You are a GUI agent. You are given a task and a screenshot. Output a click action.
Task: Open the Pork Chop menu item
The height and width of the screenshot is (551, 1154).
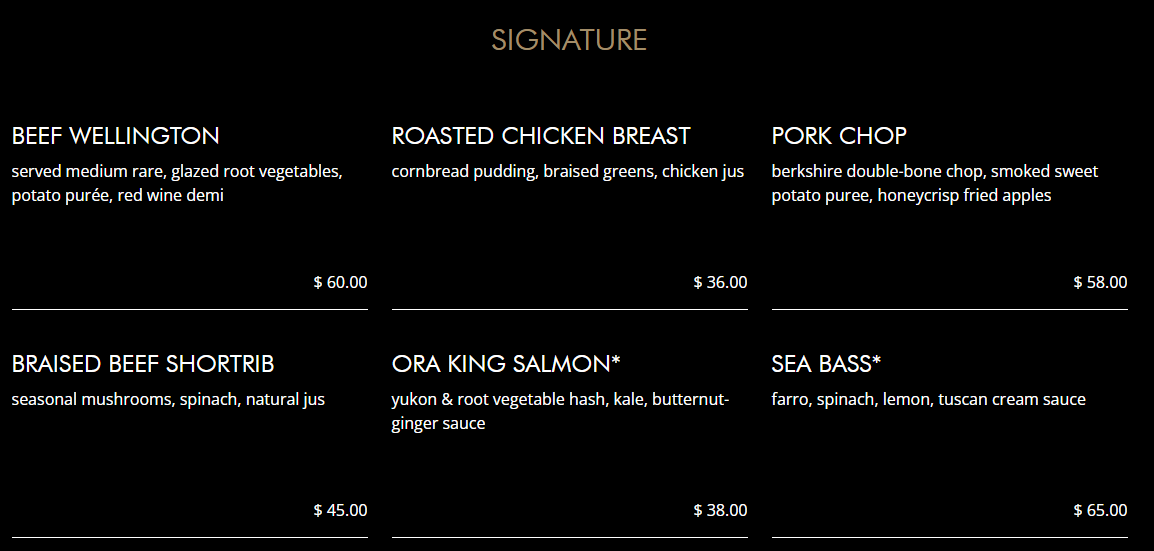839,136
